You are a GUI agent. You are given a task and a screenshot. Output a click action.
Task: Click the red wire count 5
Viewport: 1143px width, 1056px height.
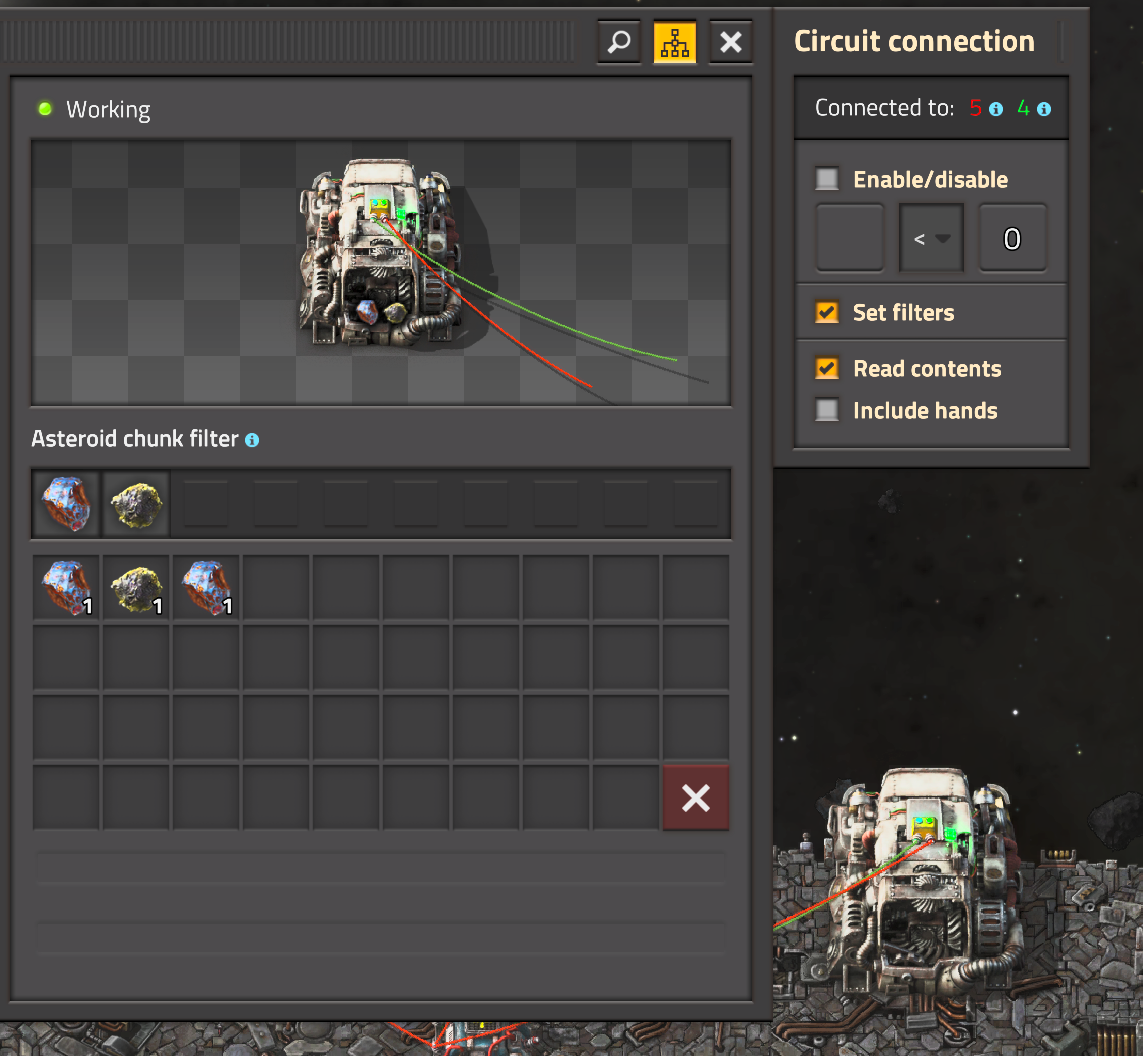coord(975,109)
